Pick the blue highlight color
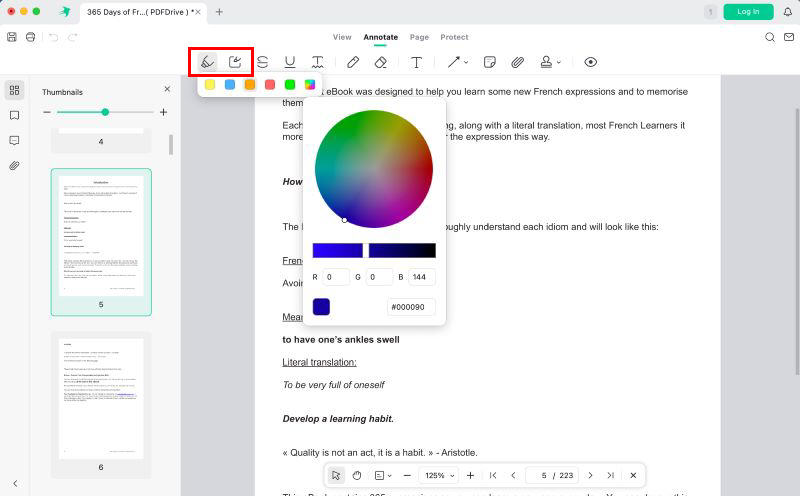 tap(230, 85)
